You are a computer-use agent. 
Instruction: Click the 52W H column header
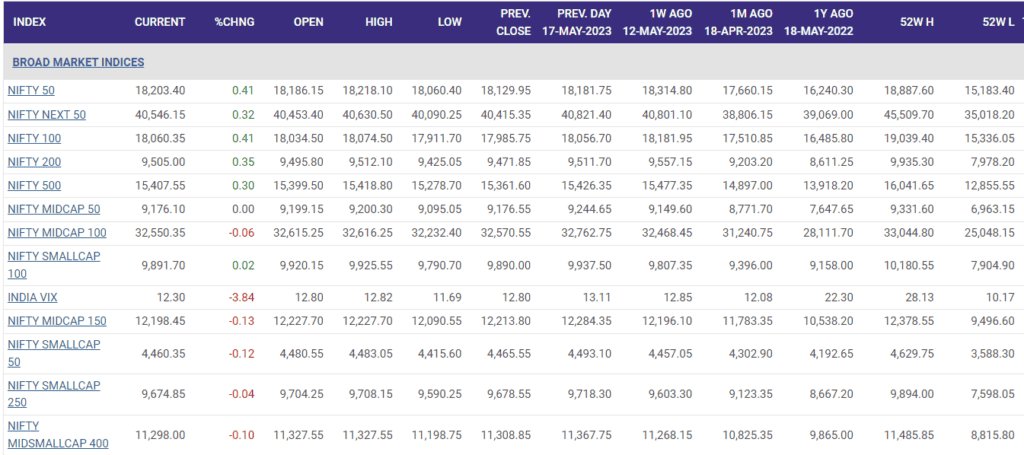click(919, 22)
